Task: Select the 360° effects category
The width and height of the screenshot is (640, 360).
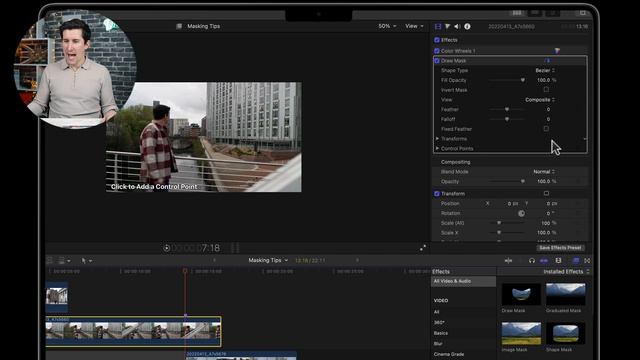Action: tap(439, 322)
